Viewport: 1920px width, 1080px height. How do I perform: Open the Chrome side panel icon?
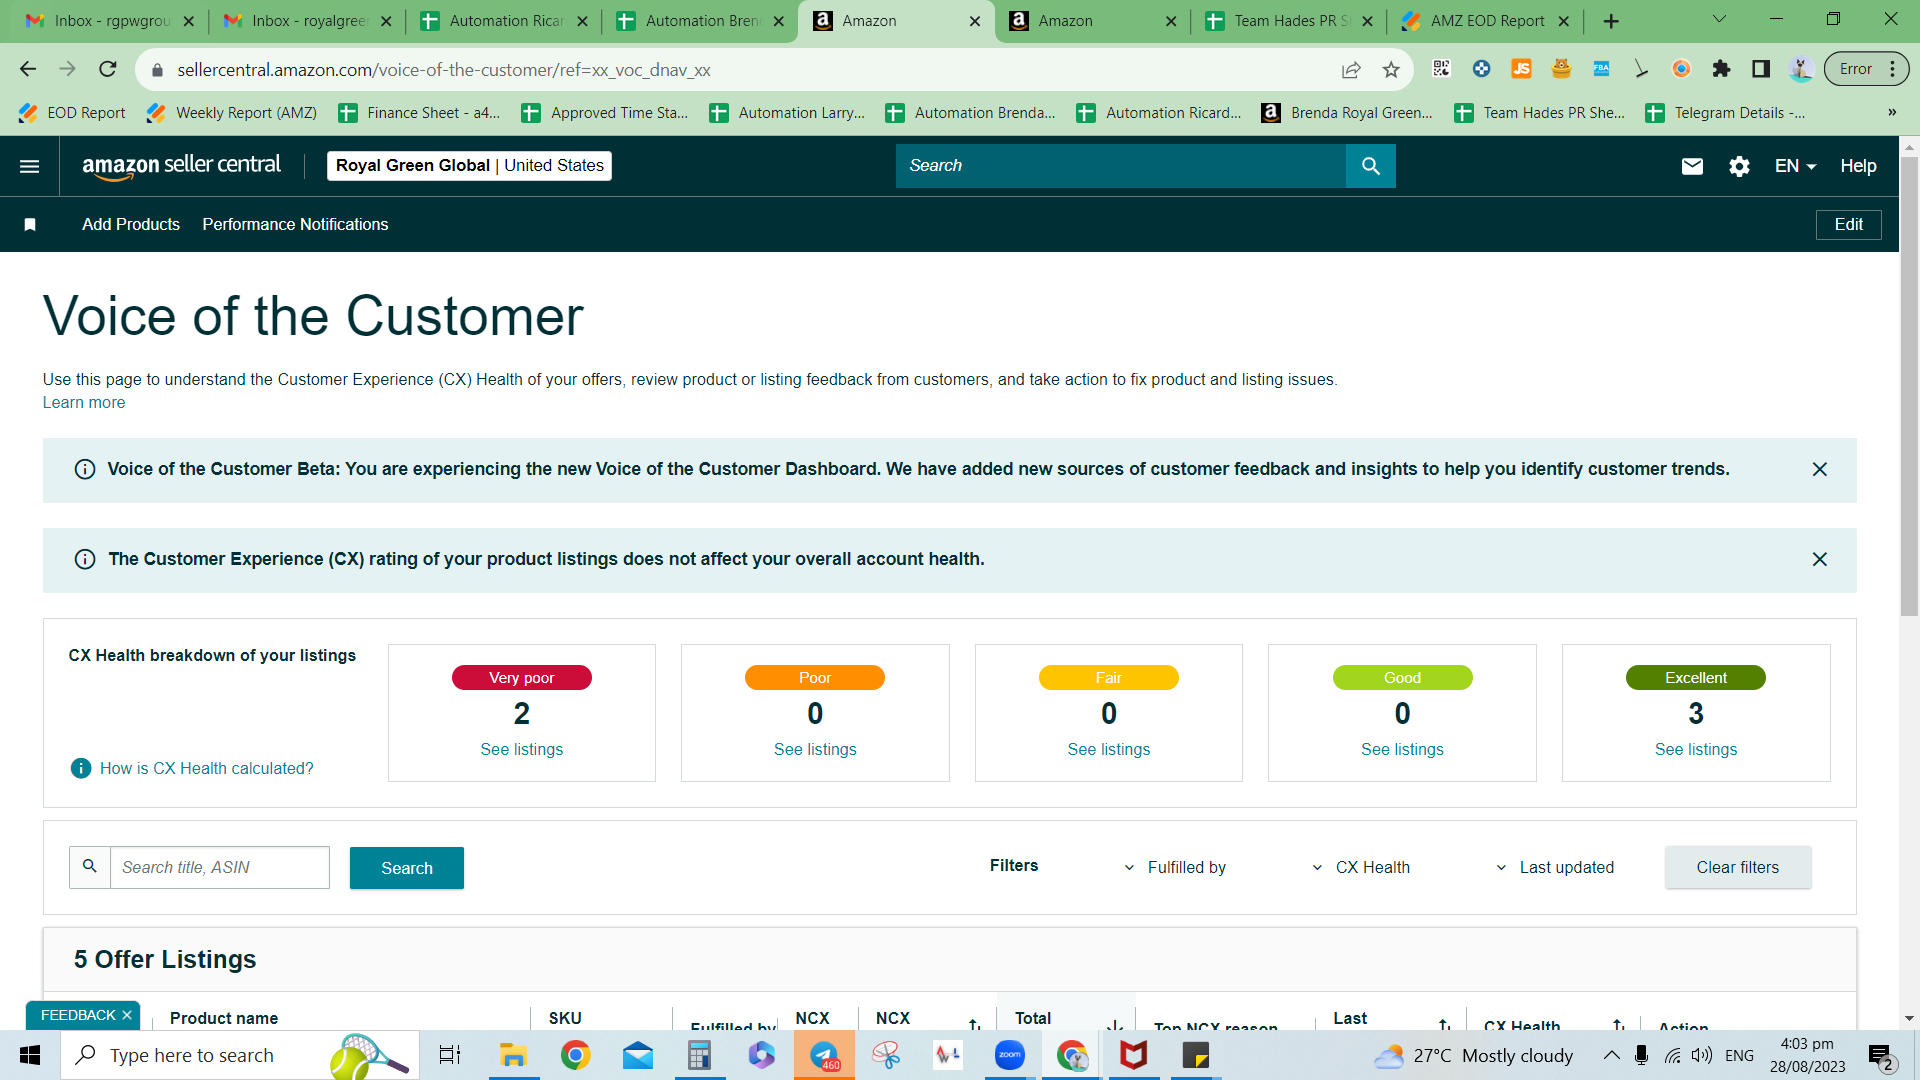1761,69
